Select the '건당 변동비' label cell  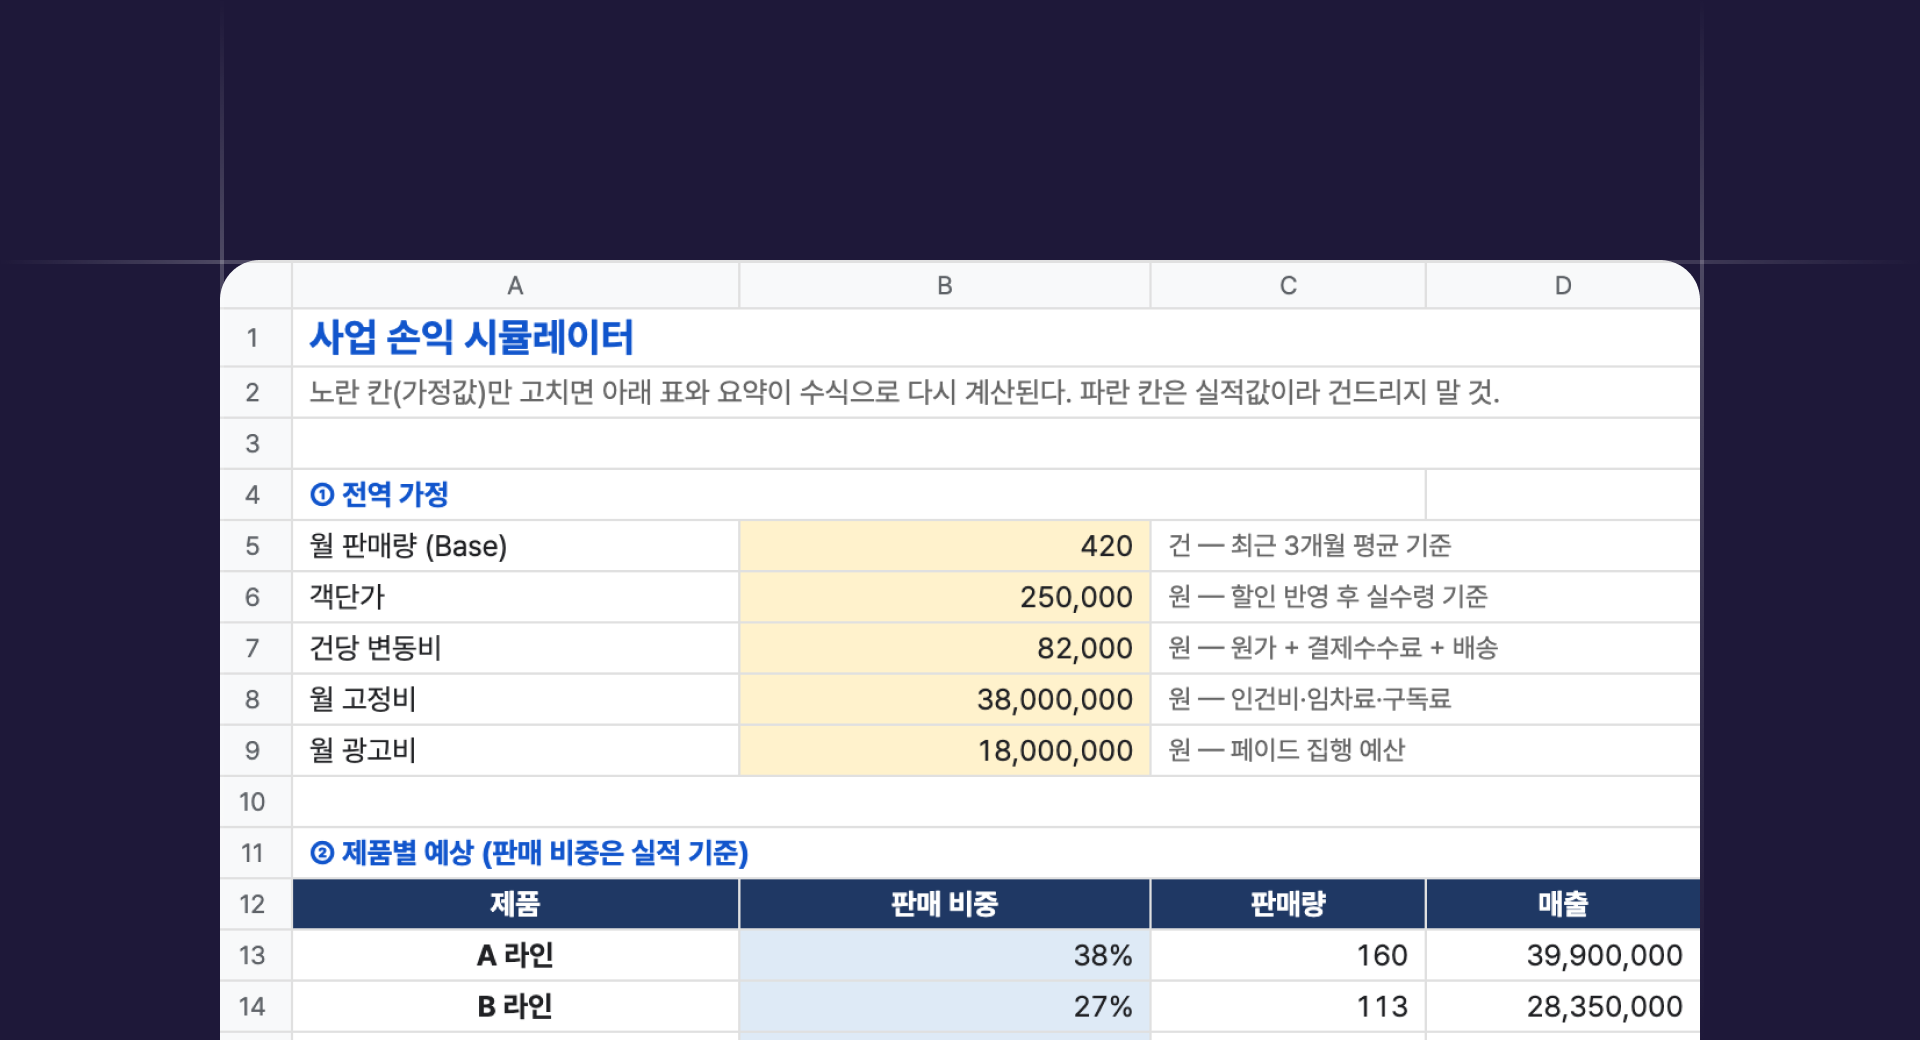515,648
